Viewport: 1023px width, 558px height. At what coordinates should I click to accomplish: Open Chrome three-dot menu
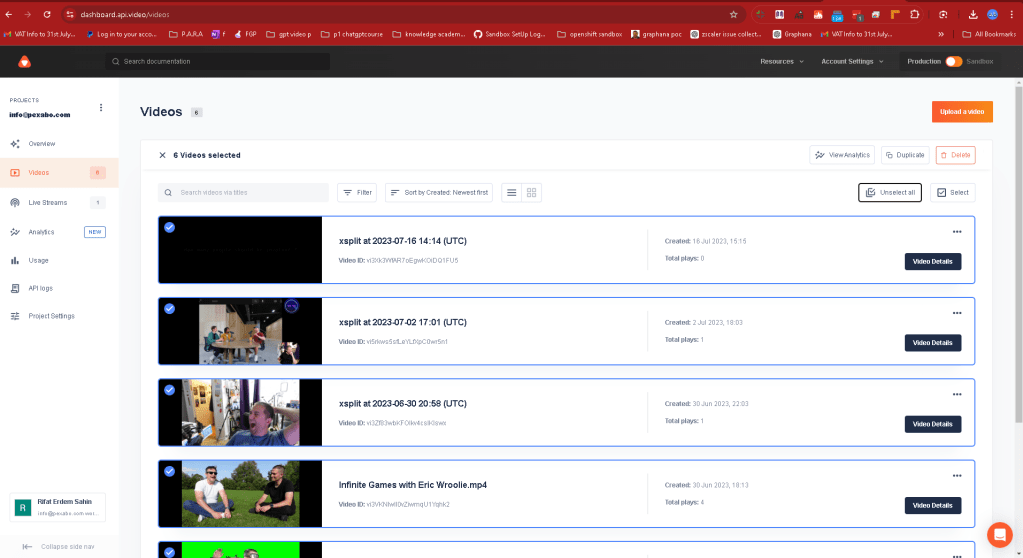1011,14
